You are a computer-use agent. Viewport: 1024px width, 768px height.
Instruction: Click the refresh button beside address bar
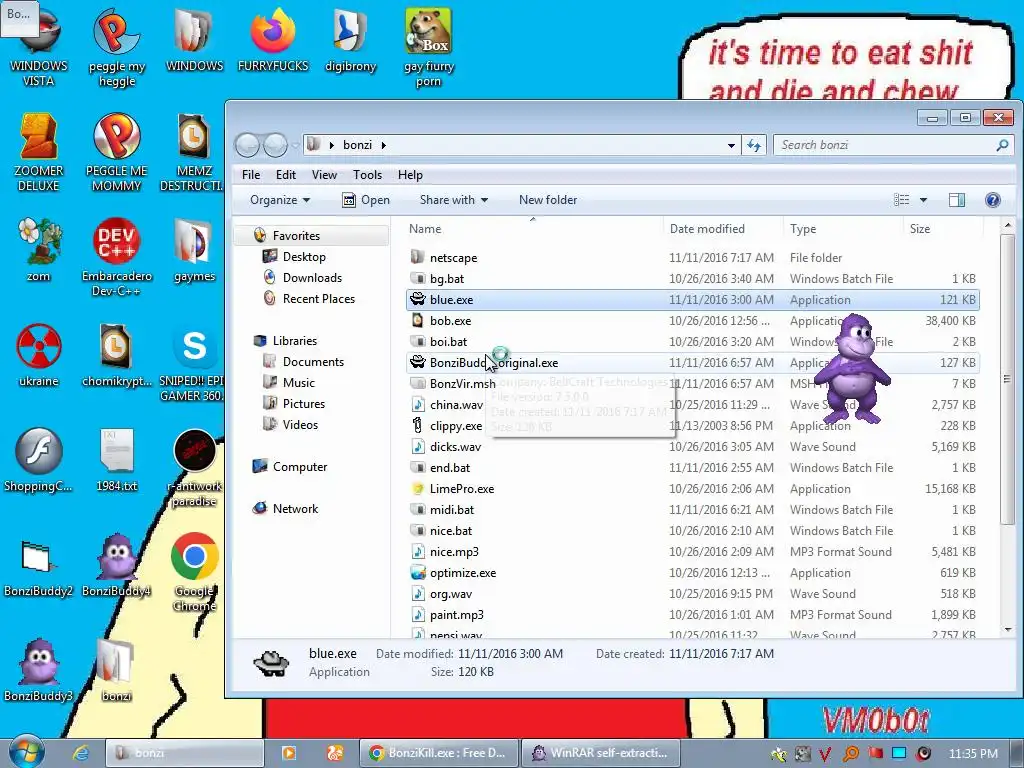pyautogui.click(x=754, y=145)
